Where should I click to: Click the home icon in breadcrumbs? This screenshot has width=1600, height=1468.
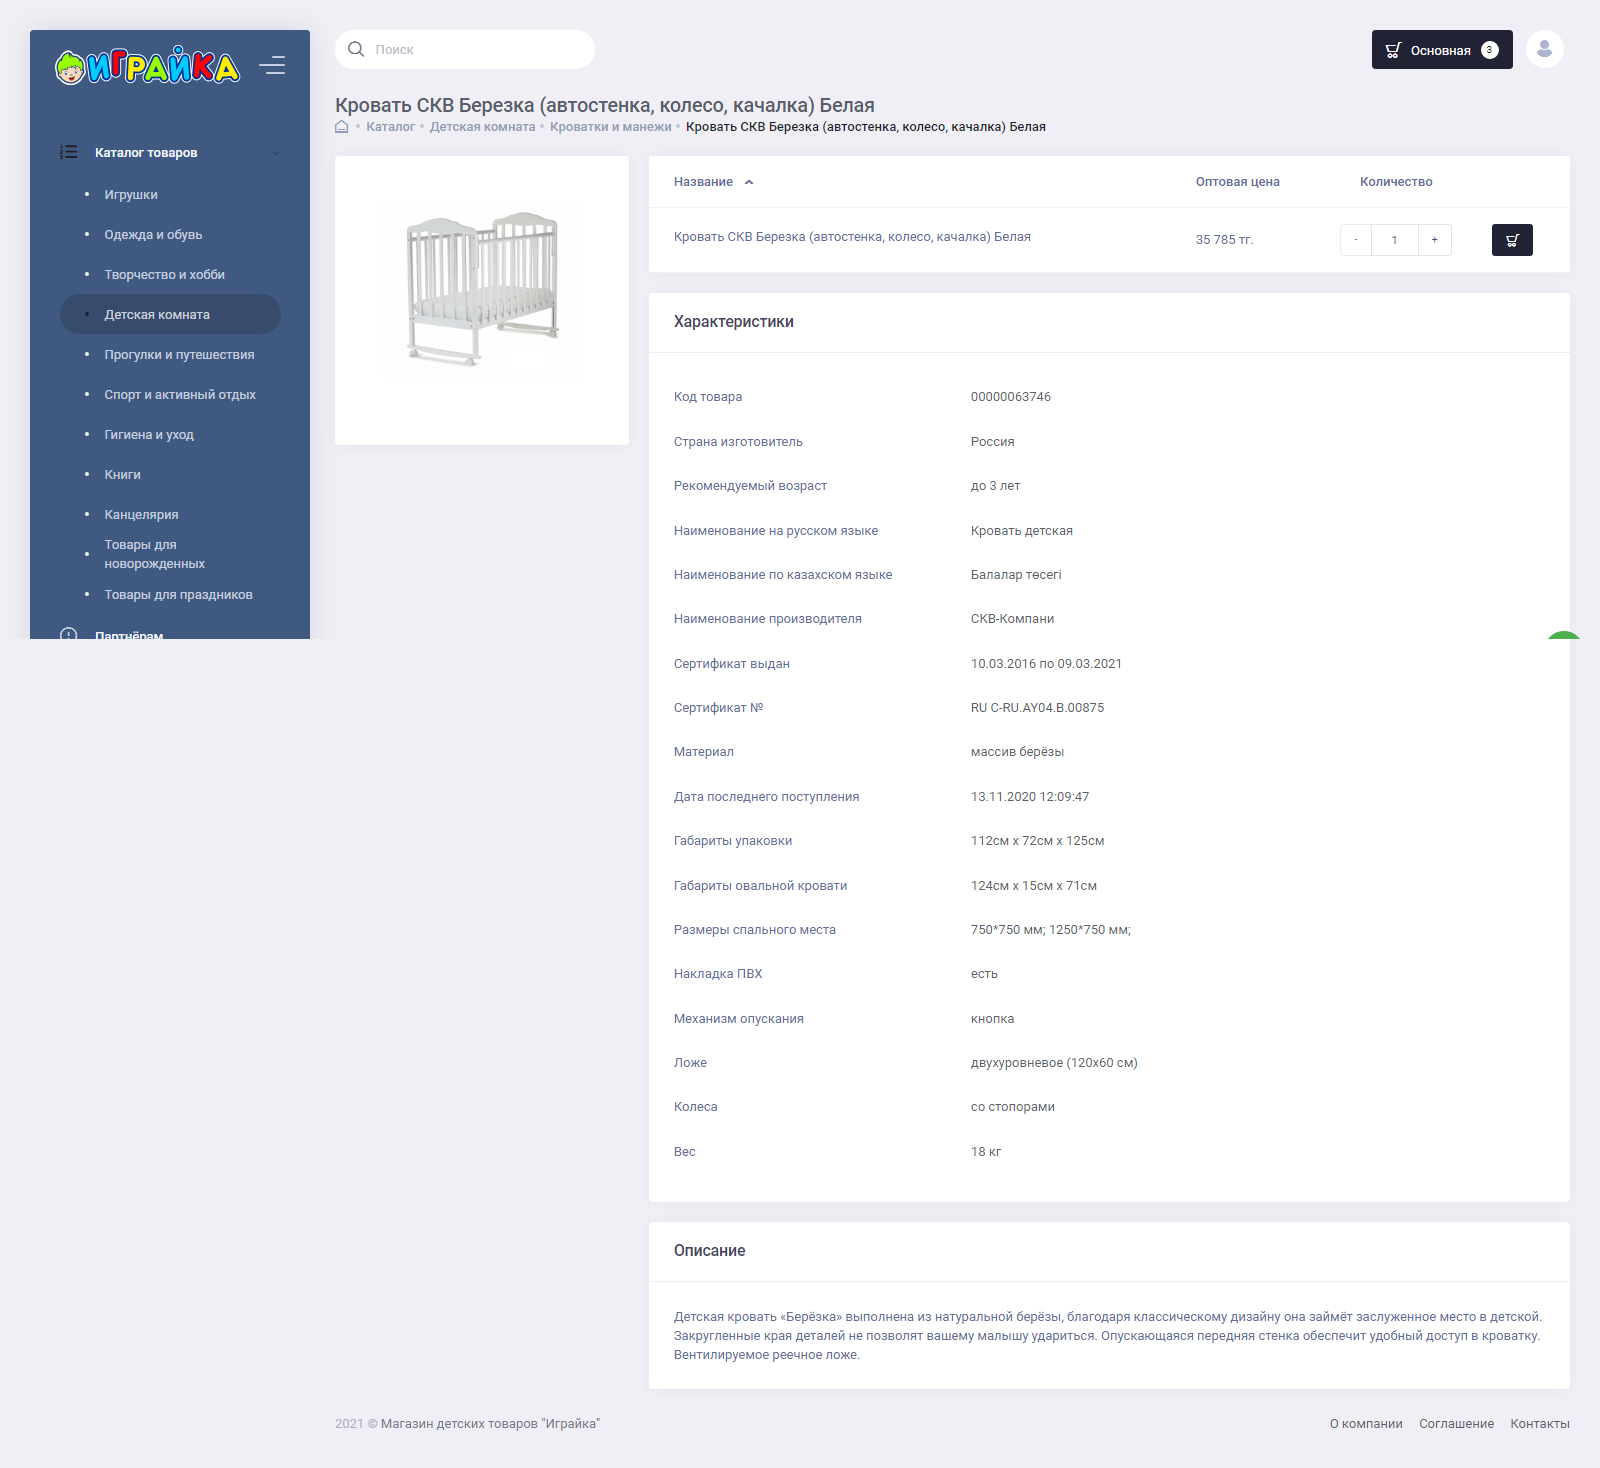(342, 127)
